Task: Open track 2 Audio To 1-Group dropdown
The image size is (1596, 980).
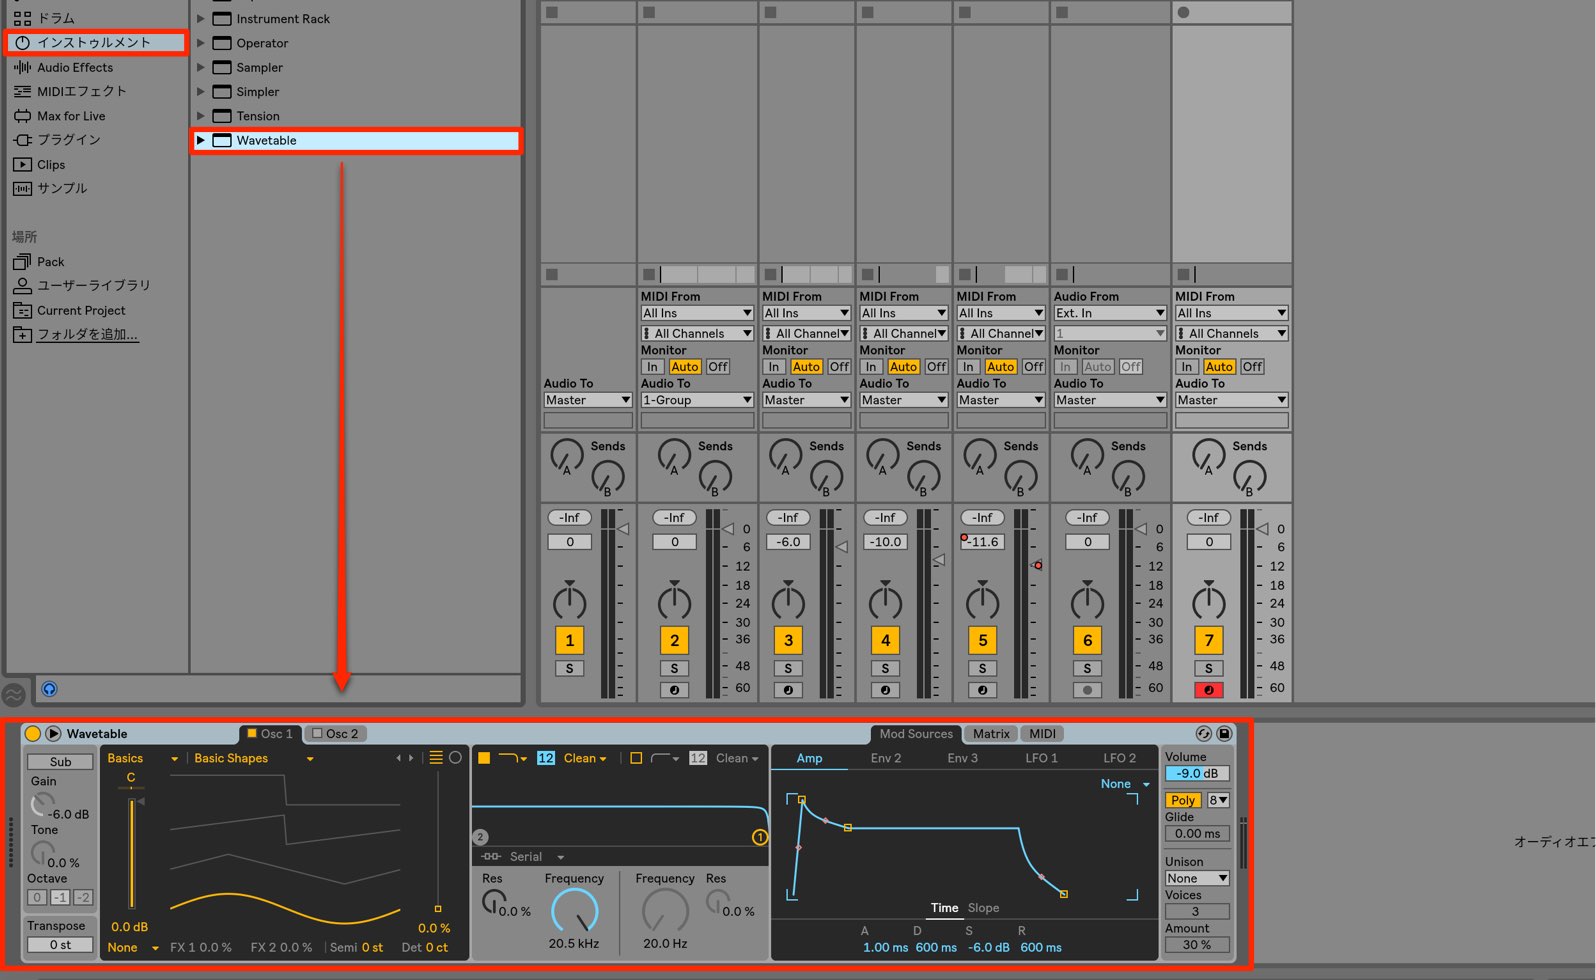Action: click(697, 400)
